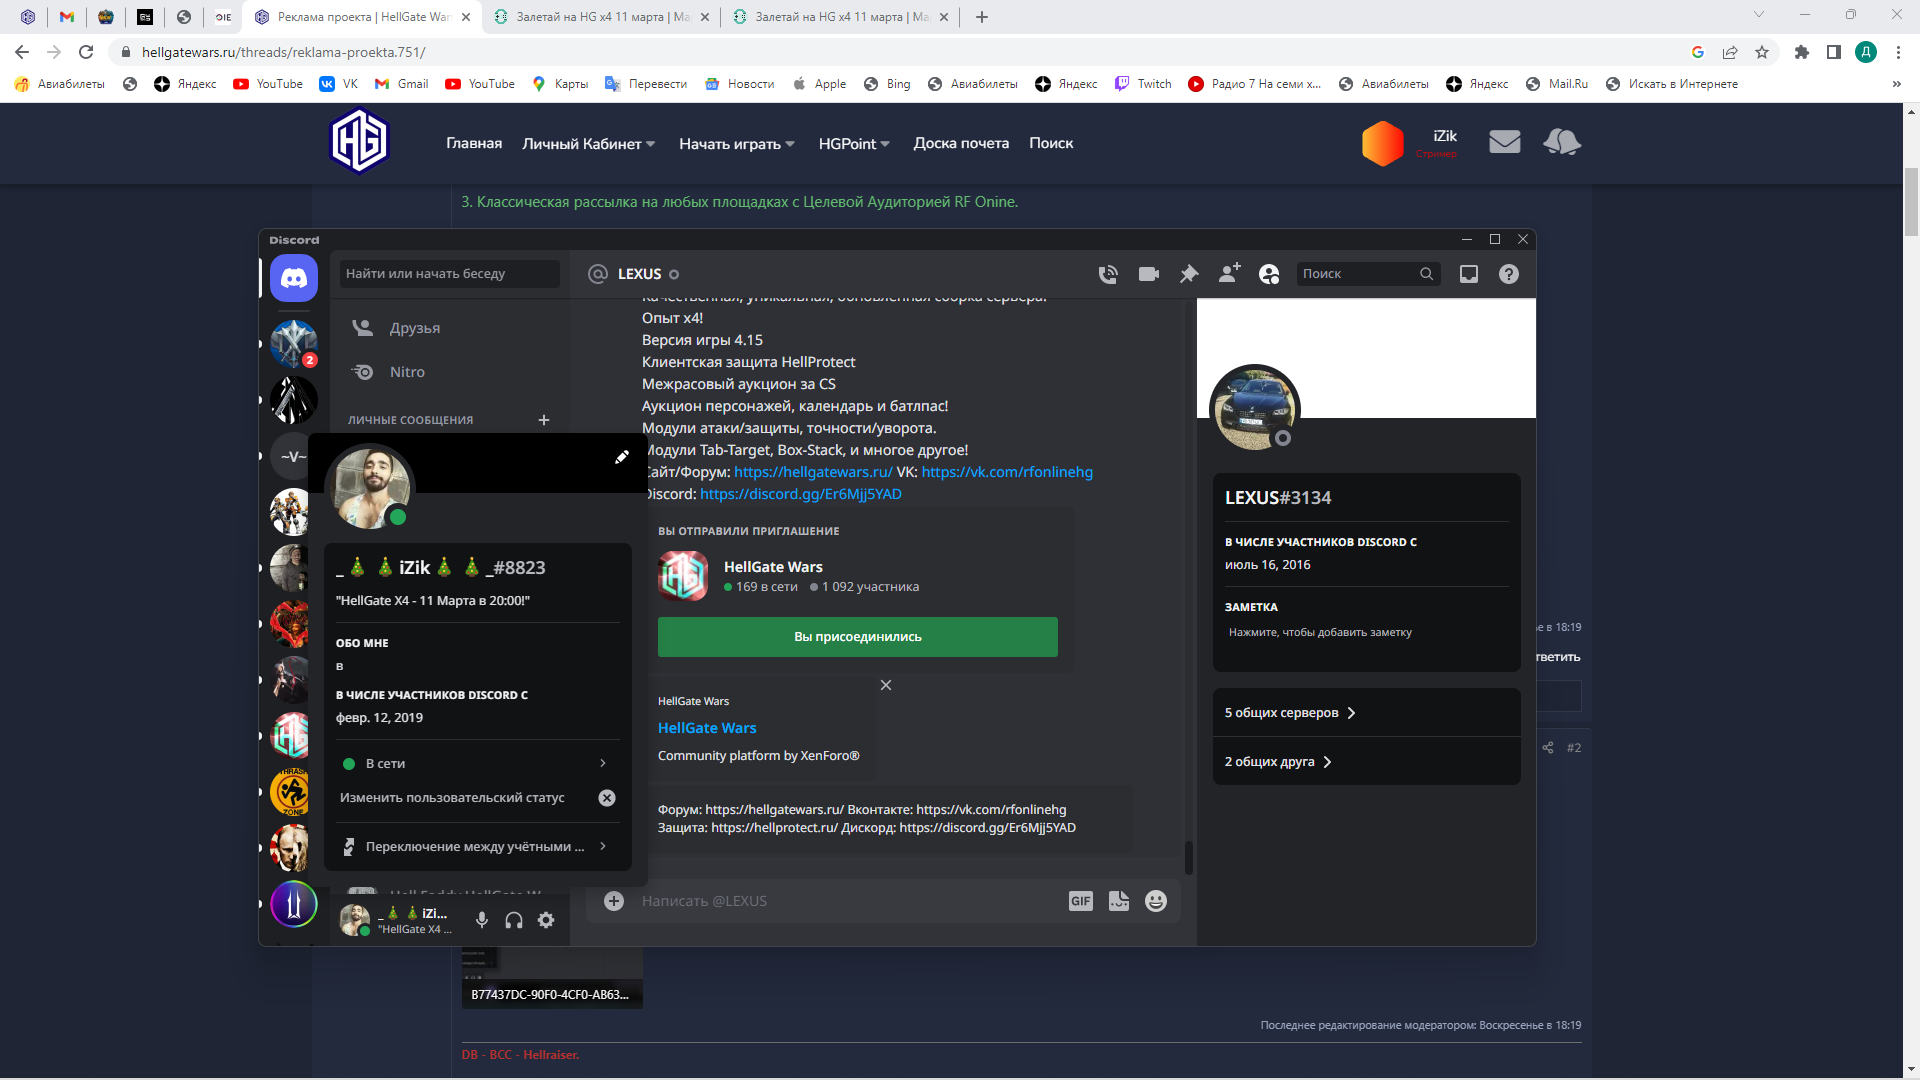Open the B77437DC attachment thumbnail

pyautogui.click(x=550, y=978)
